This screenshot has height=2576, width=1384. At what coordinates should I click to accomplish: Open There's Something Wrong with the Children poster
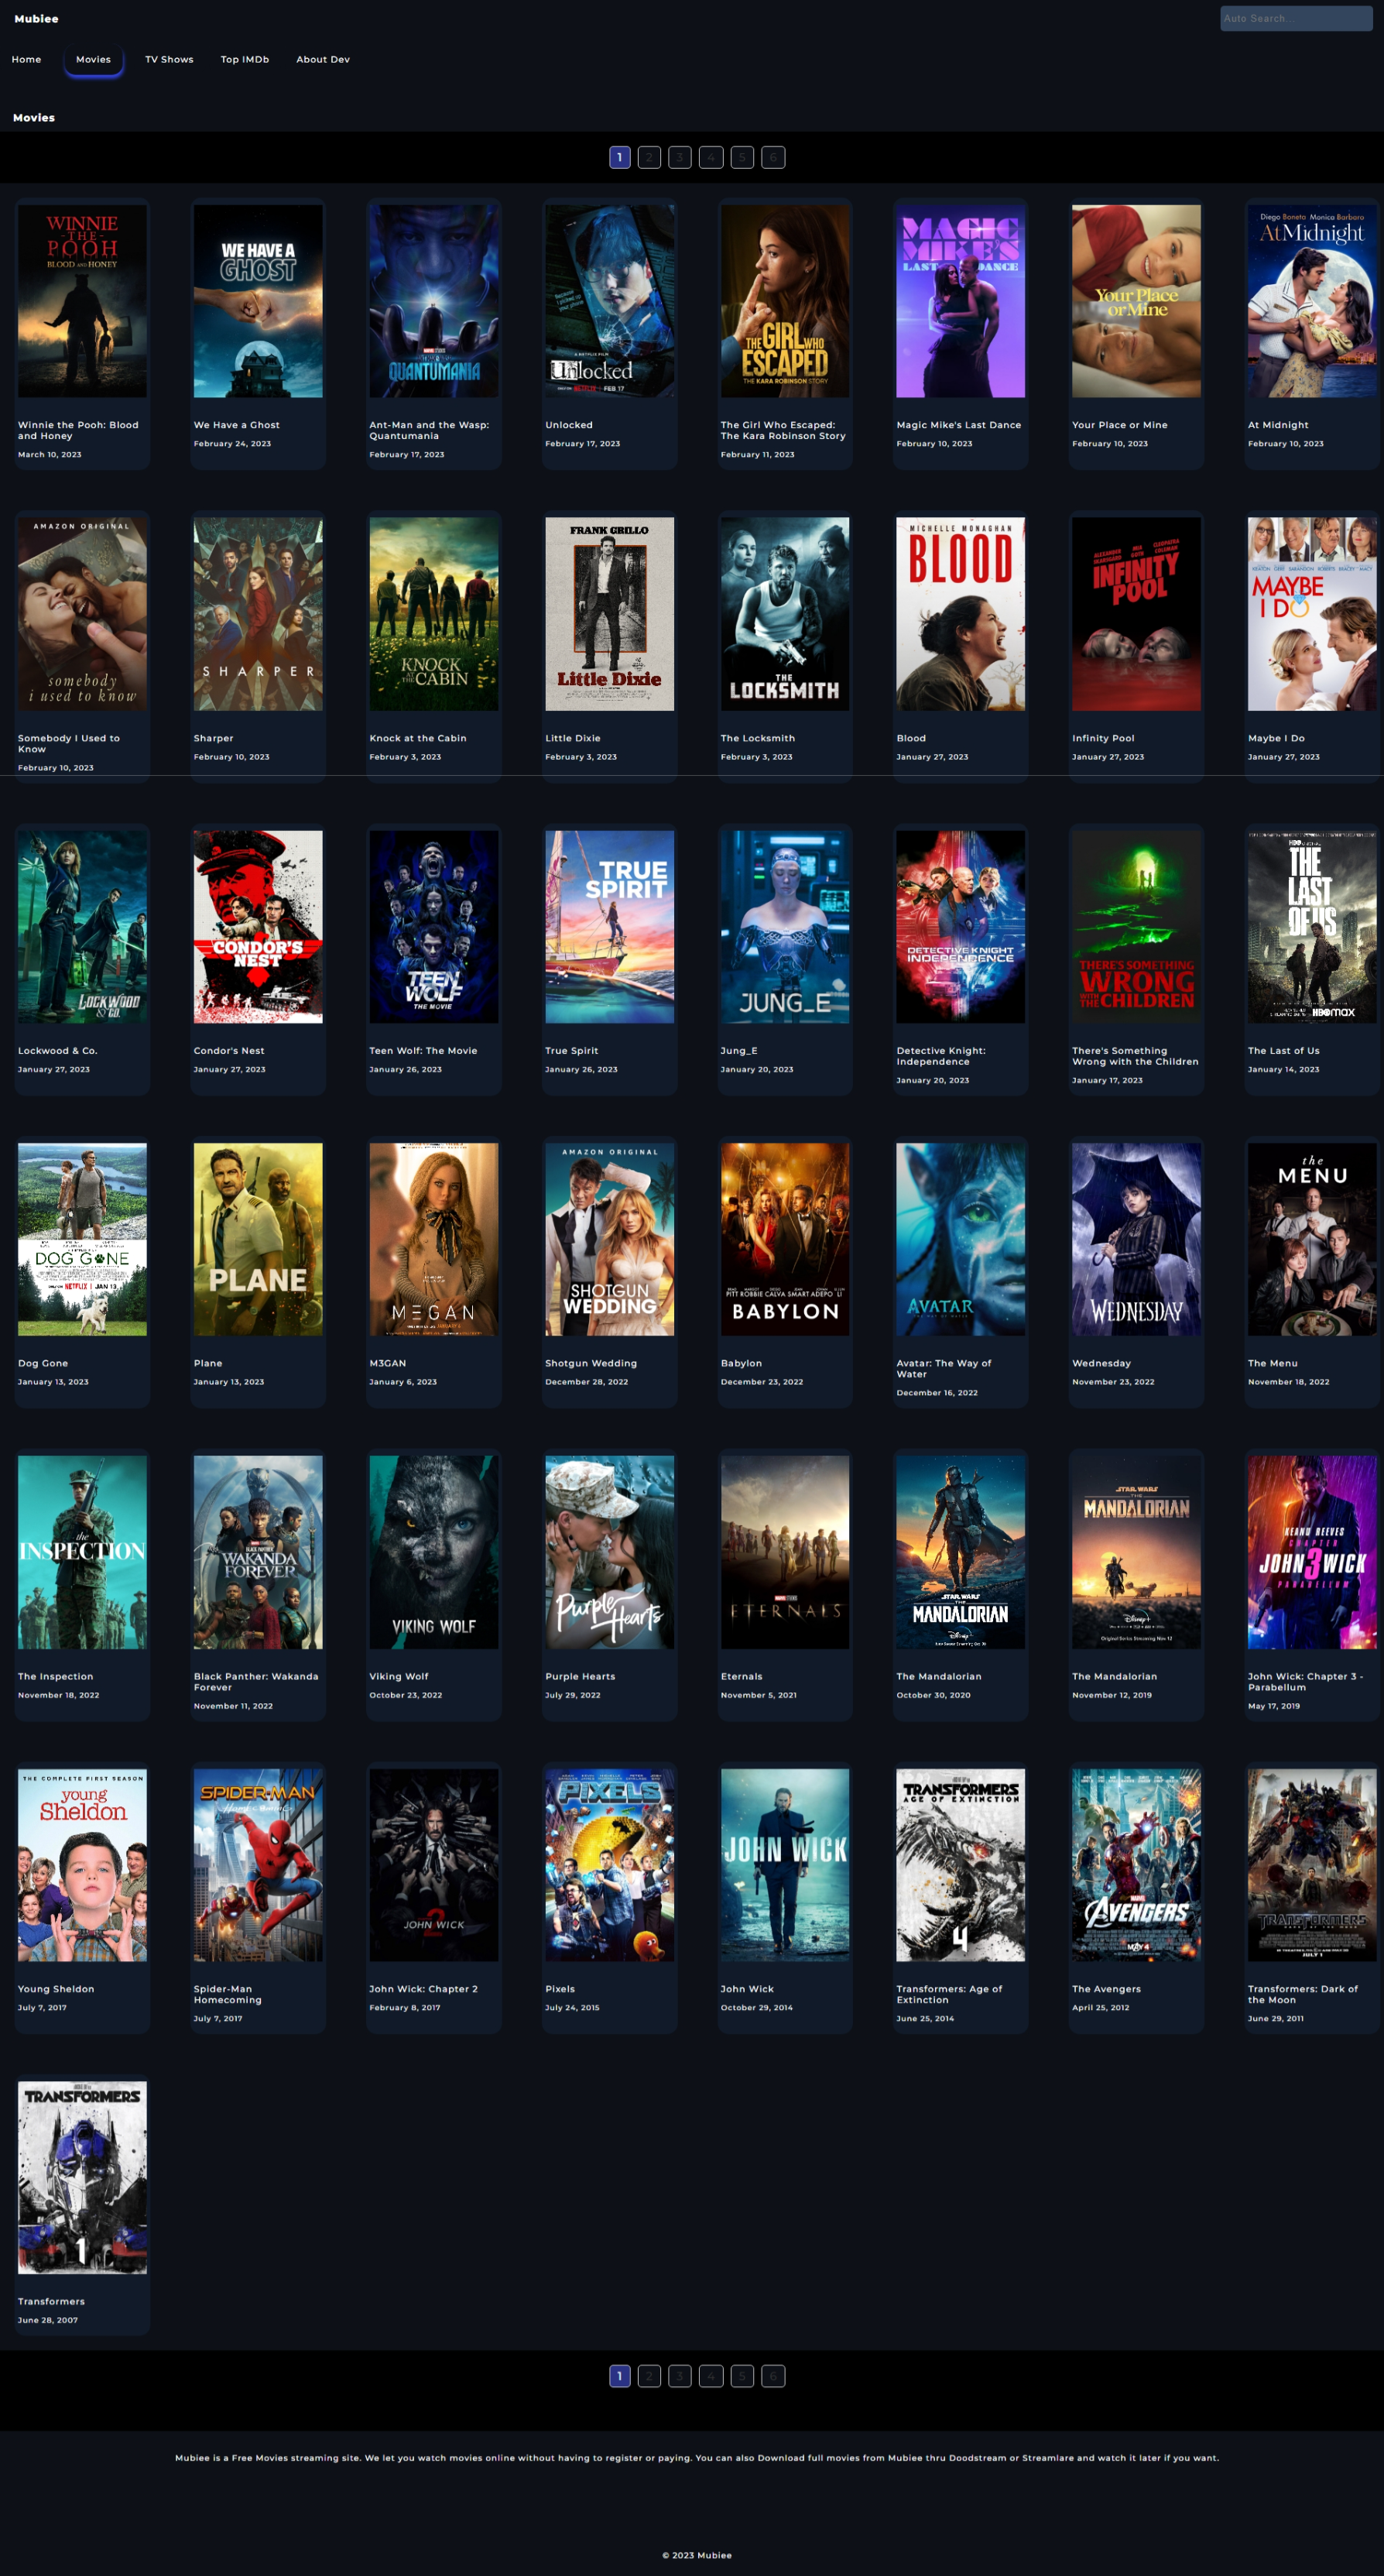coord(1136,927)
